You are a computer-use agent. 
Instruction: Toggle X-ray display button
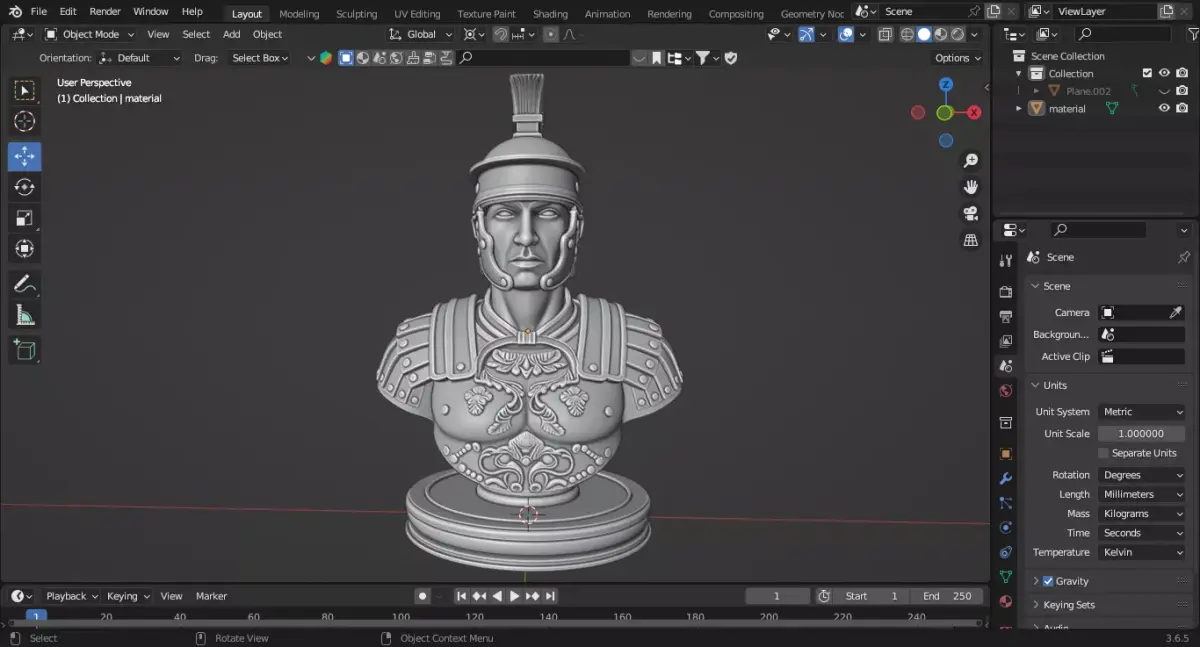pyautogui.click(x=885, y=34)
